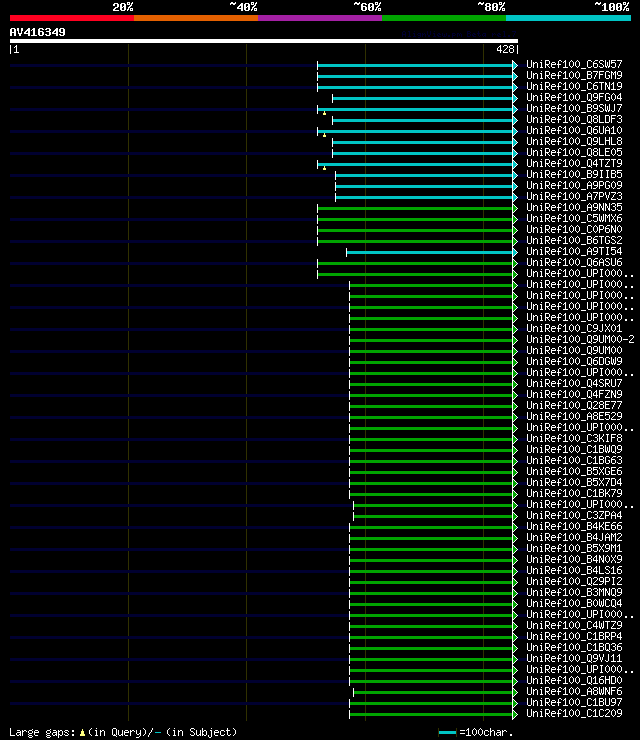Open hit UniRef100_Q8LDF3
640x740 pixels.
point(574,119)
